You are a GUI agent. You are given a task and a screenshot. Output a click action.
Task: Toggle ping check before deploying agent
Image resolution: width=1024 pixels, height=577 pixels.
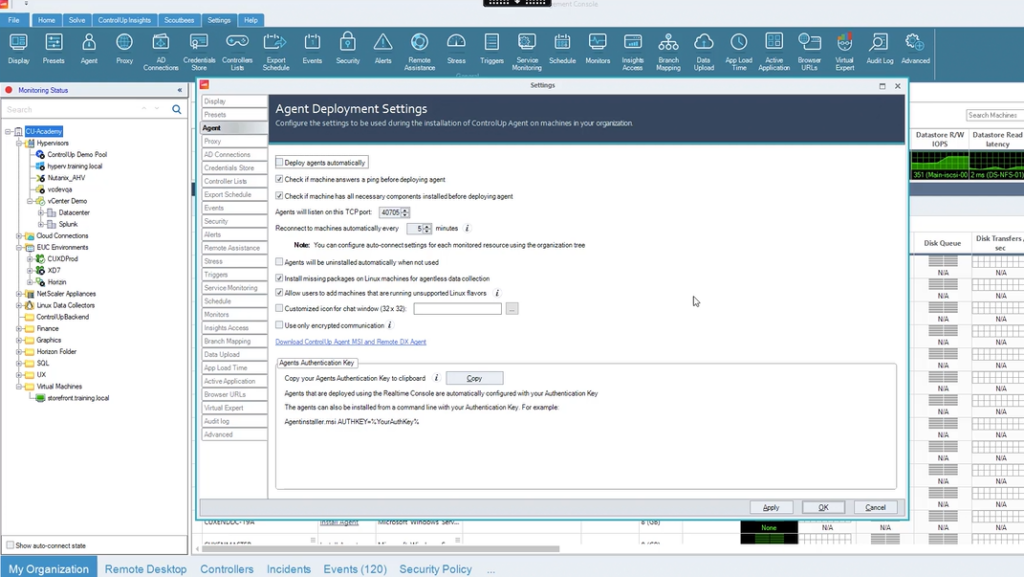280,179
